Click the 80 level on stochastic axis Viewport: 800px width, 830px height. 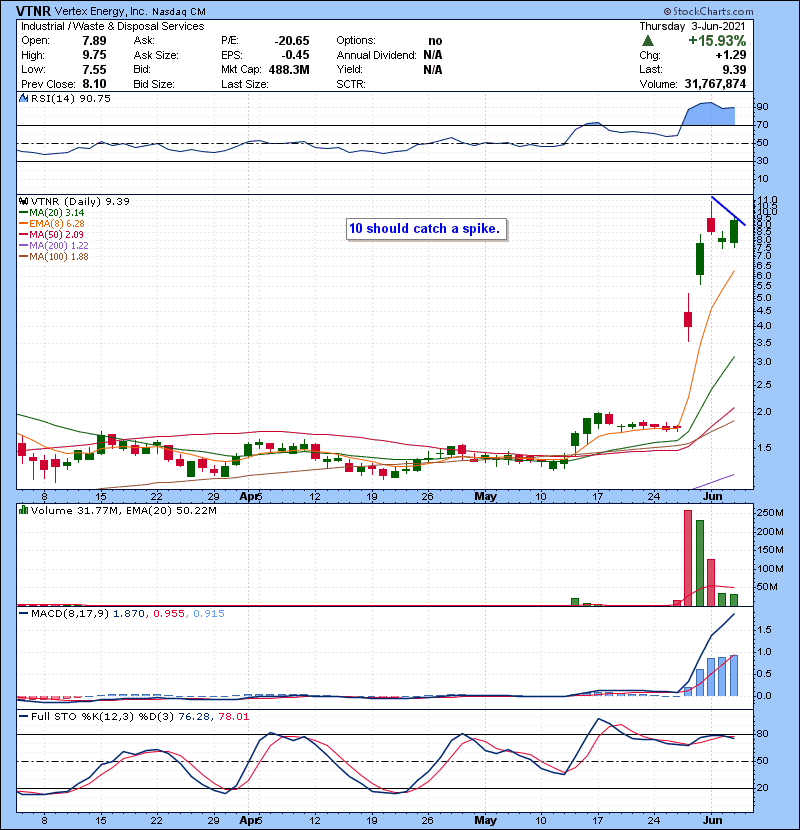pyautogui.click(x=762, y=734)
